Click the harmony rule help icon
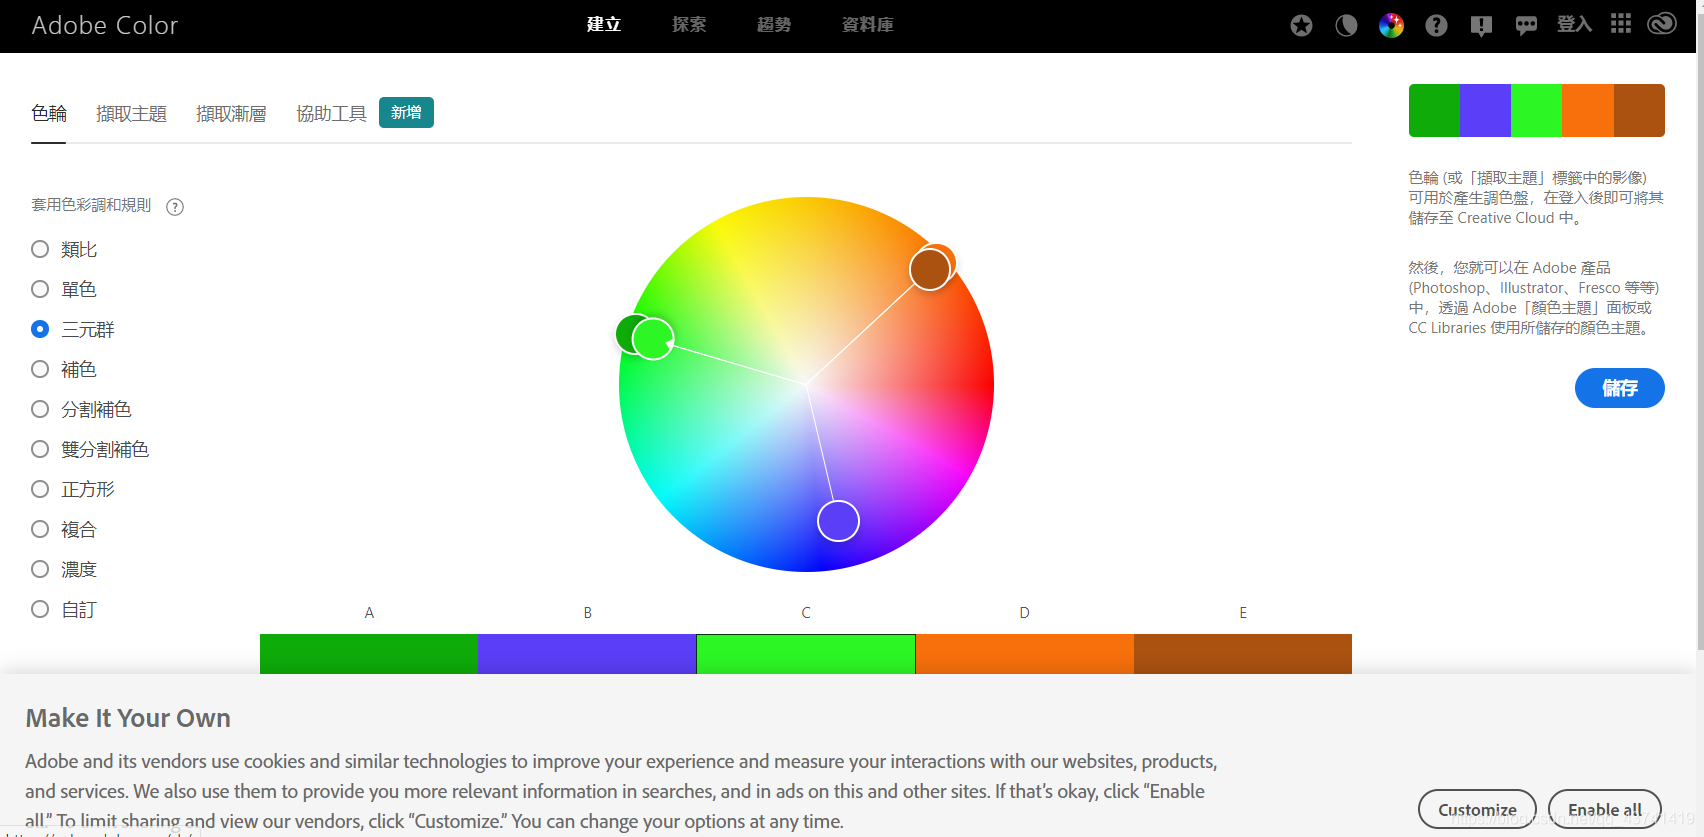Image resolution: width=1704 pixels, height=837 pixels. point(175,207)
